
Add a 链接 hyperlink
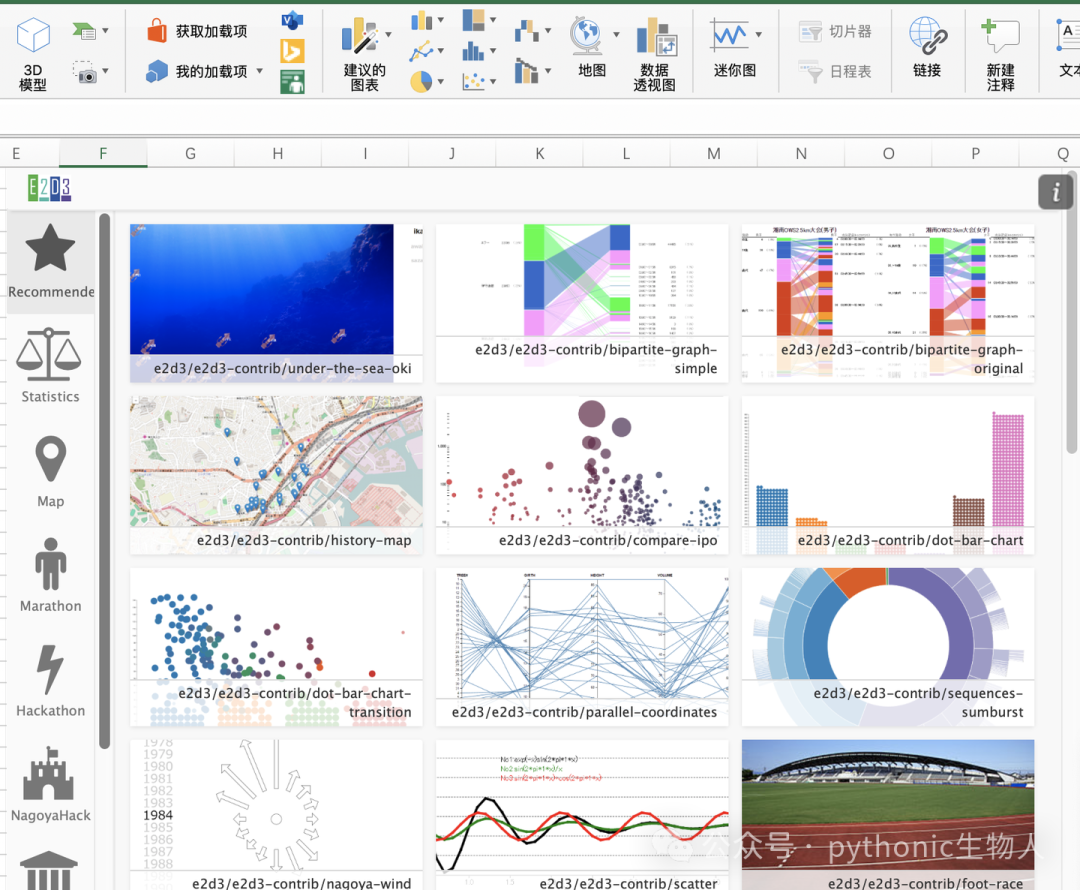[927, 47]
